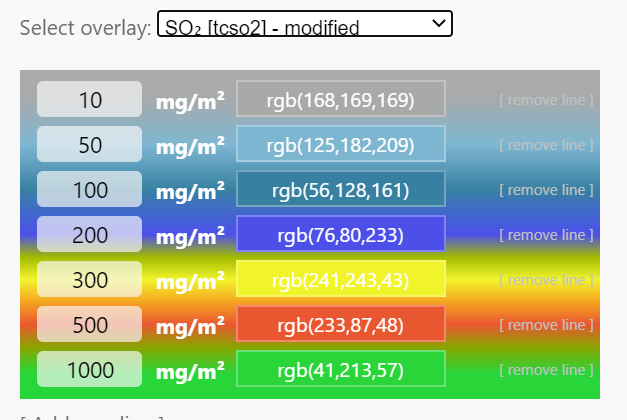Open the green rgb(41,213,57) color swatch
This screenshot has width=627, height=420.
(340, 370)
